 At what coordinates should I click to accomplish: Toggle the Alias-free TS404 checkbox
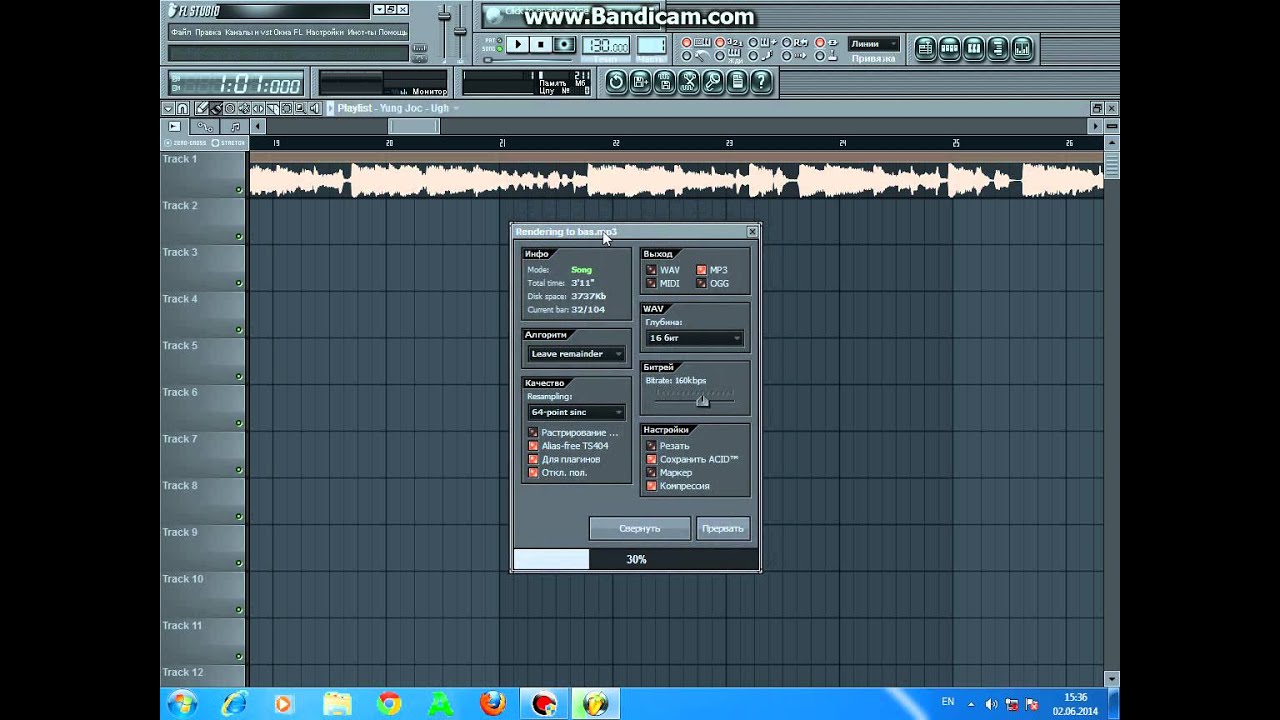click(x=533, y=446)
